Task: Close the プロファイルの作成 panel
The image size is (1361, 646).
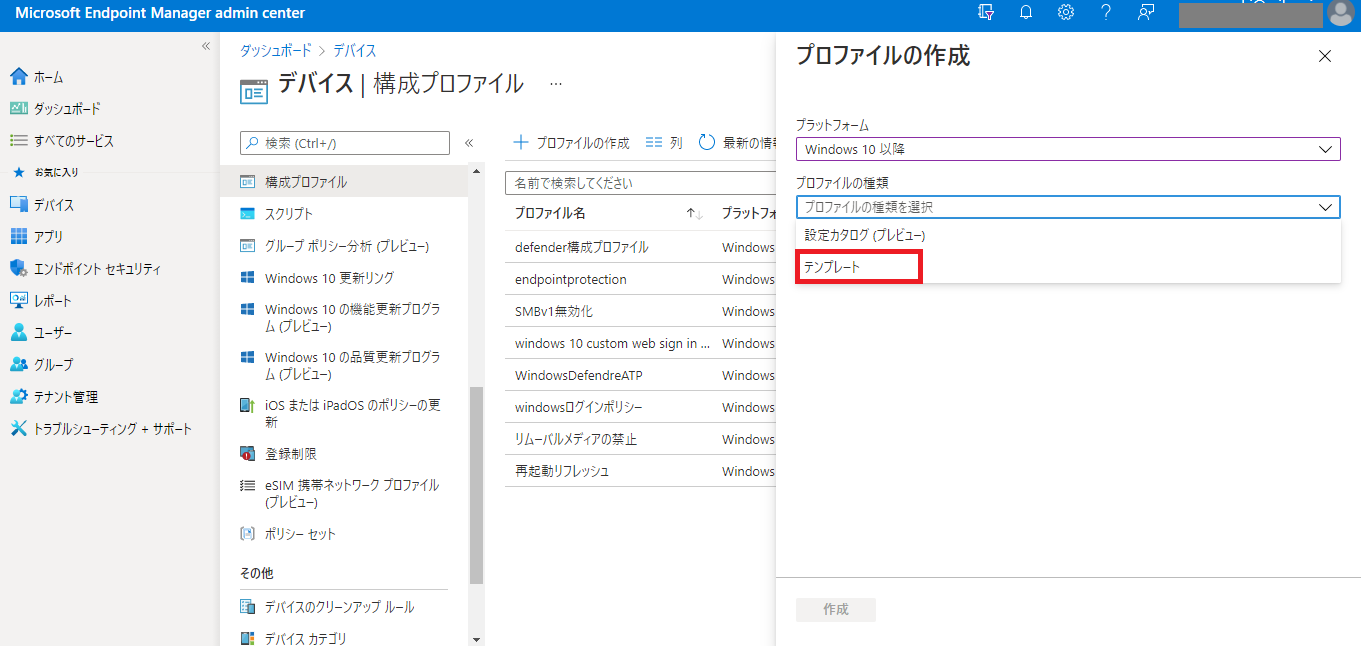Action: coord(1325,56)
